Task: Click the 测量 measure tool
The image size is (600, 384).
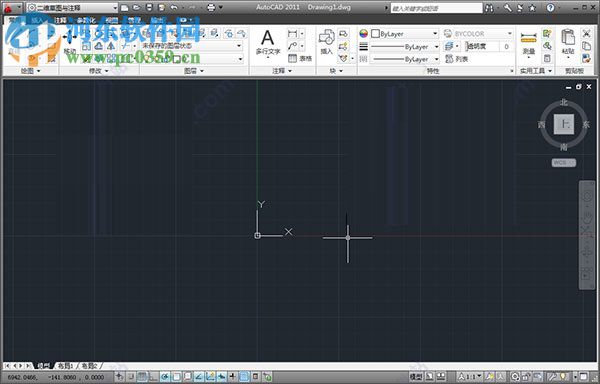Action: [x=528, y=43]
